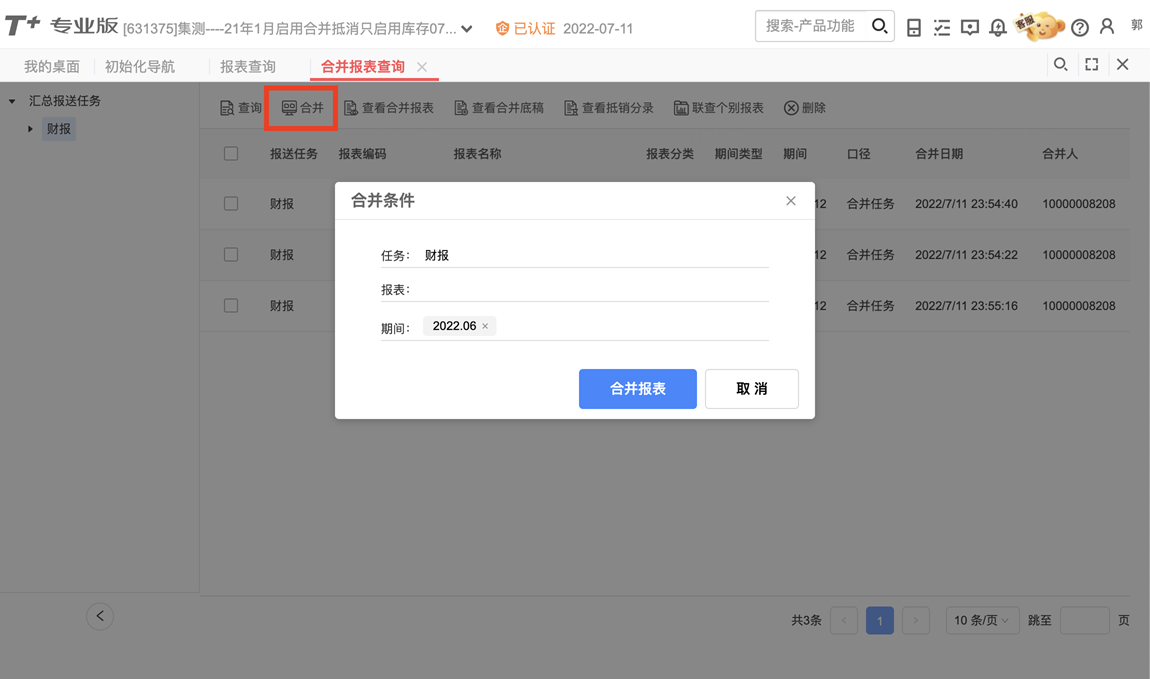Go to the next page arrow
This screenshot has width=1150, height=679.
(916, 620)
